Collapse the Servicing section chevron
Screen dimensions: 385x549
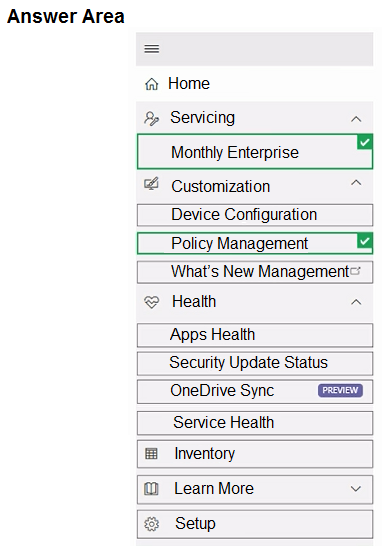pos(356,119)
